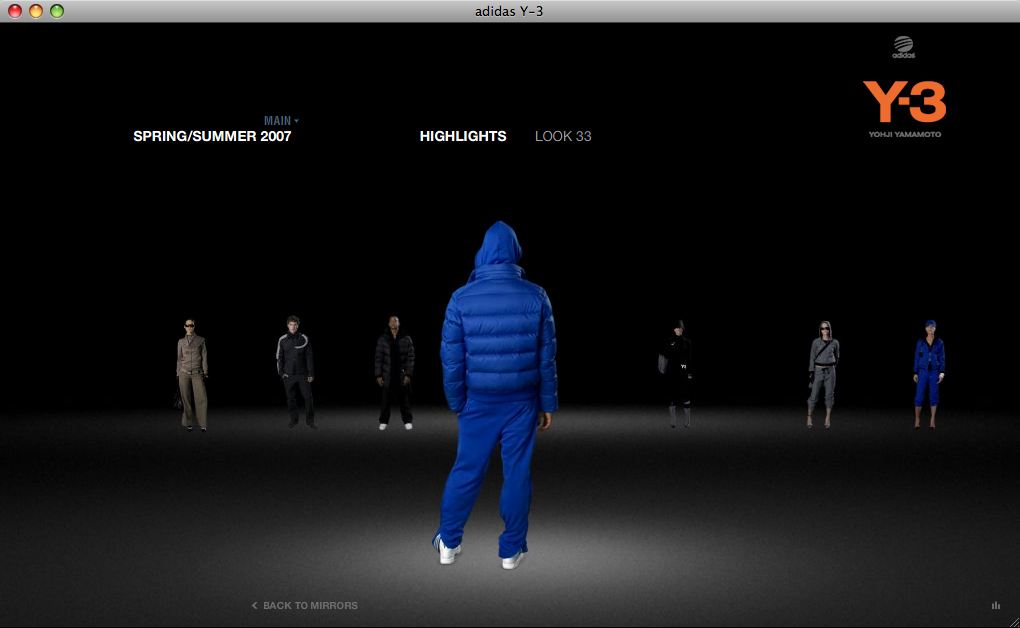Select the model in grey sweatsuit
The image size is (1020, 628).
[x=823, y=374]
